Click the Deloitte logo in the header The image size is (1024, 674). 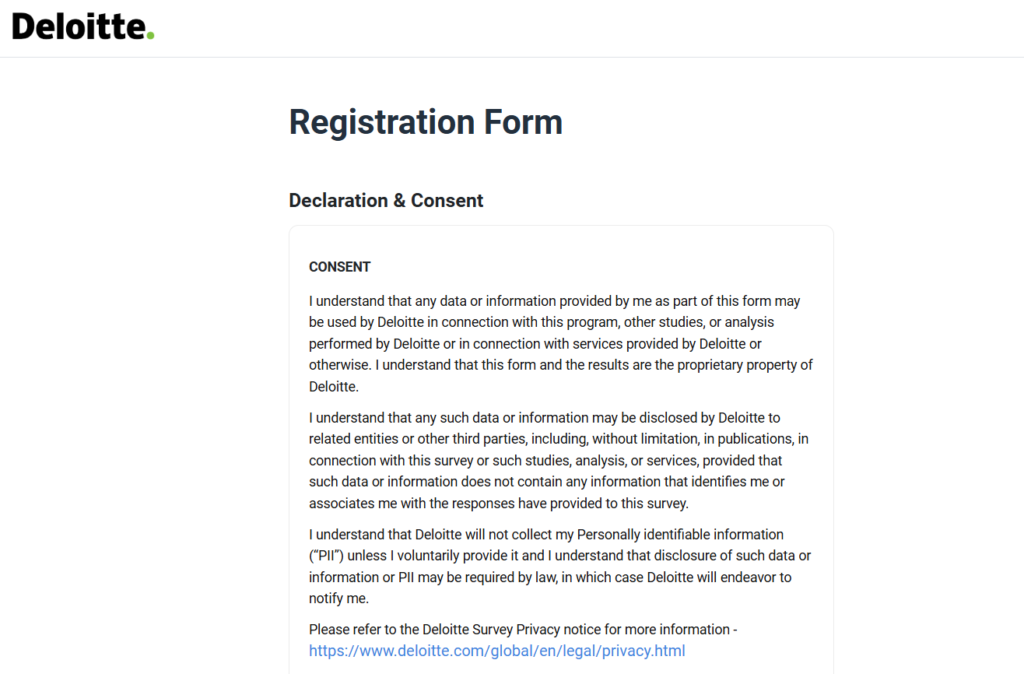[82, 27]
